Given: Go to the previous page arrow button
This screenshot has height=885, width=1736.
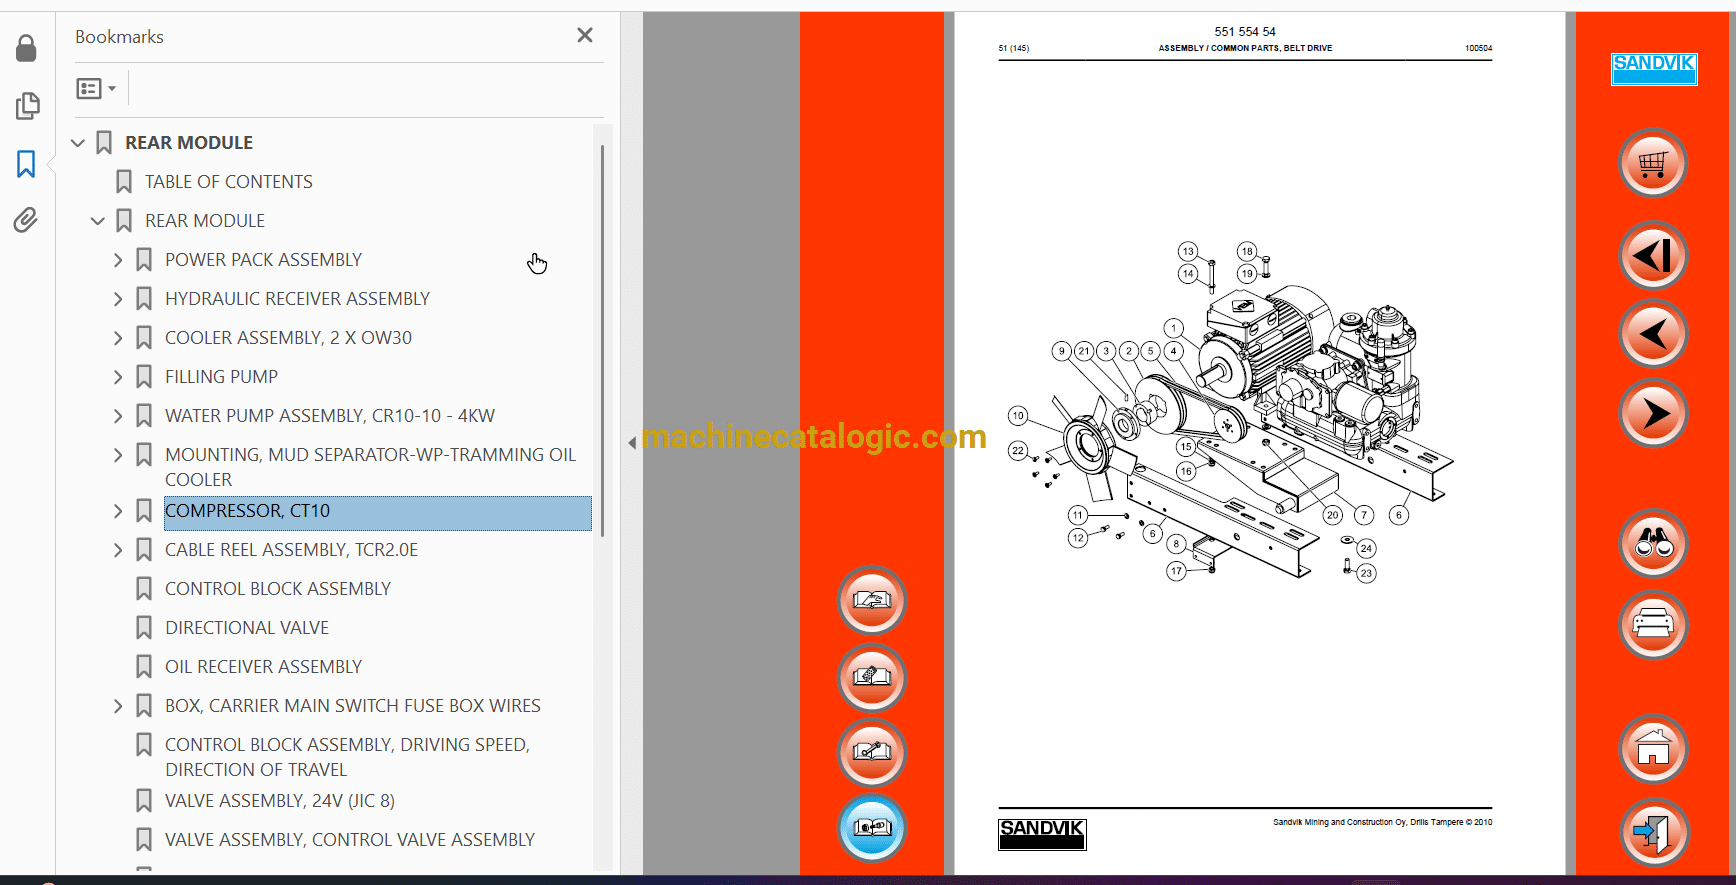Looking at the screenshot, I should 1653,334.
